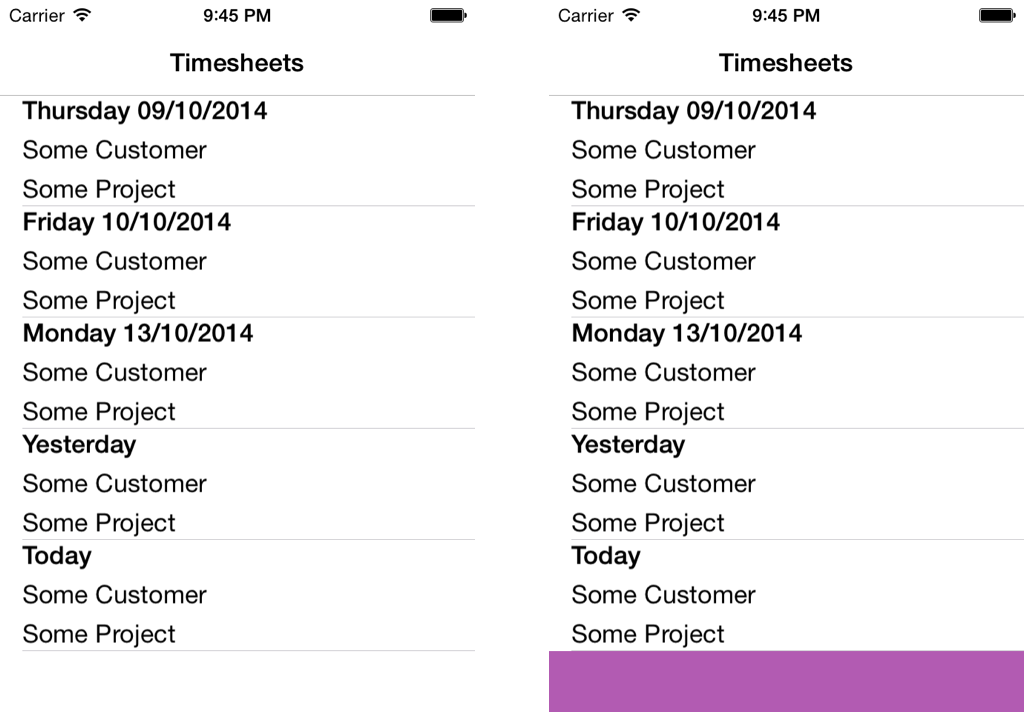Tap the Carrier label in right screen
Screen dimensions: 1024x712
pos(585,15)
